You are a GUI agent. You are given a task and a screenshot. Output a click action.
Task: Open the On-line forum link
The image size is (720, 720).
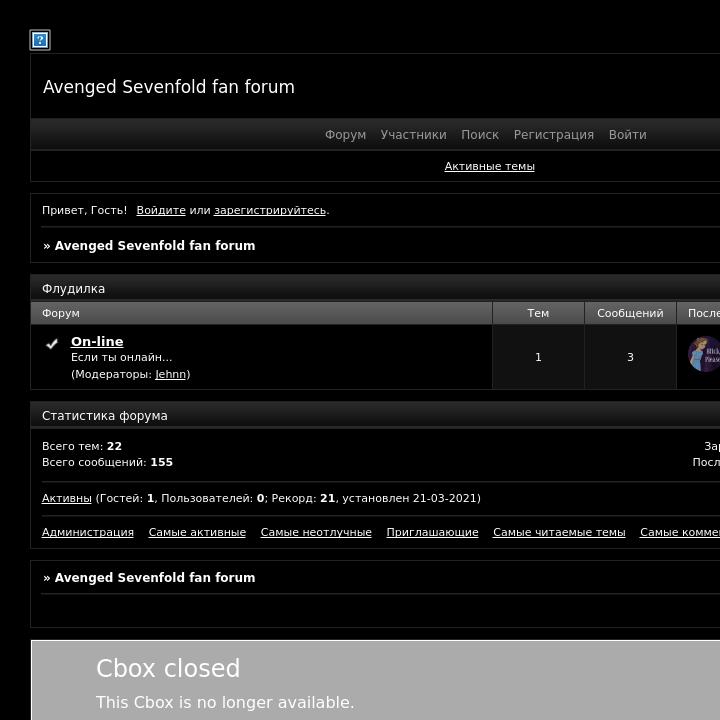coord(97,341)
